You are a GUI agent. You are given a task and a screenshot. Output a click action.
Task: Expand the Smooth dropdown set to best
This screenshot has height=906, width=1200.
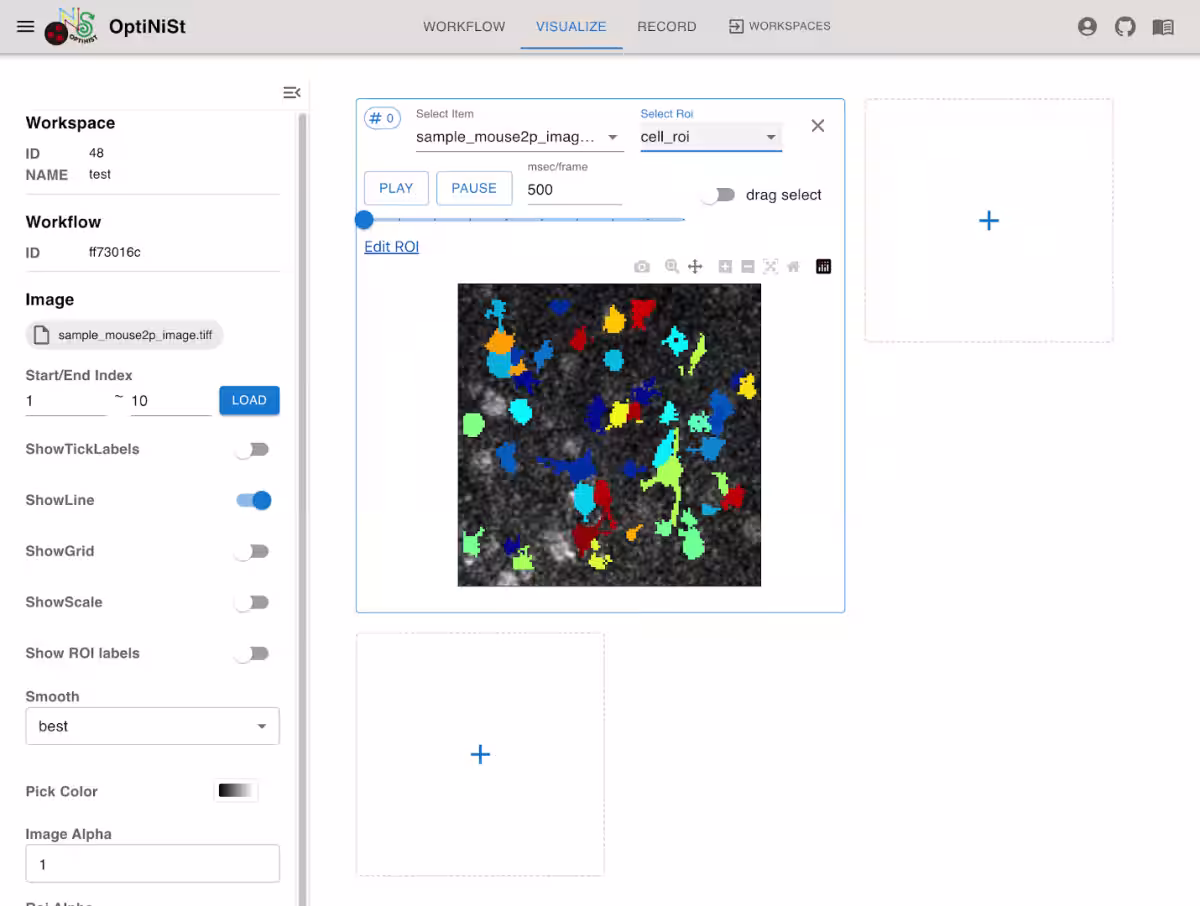click(152, 727)
